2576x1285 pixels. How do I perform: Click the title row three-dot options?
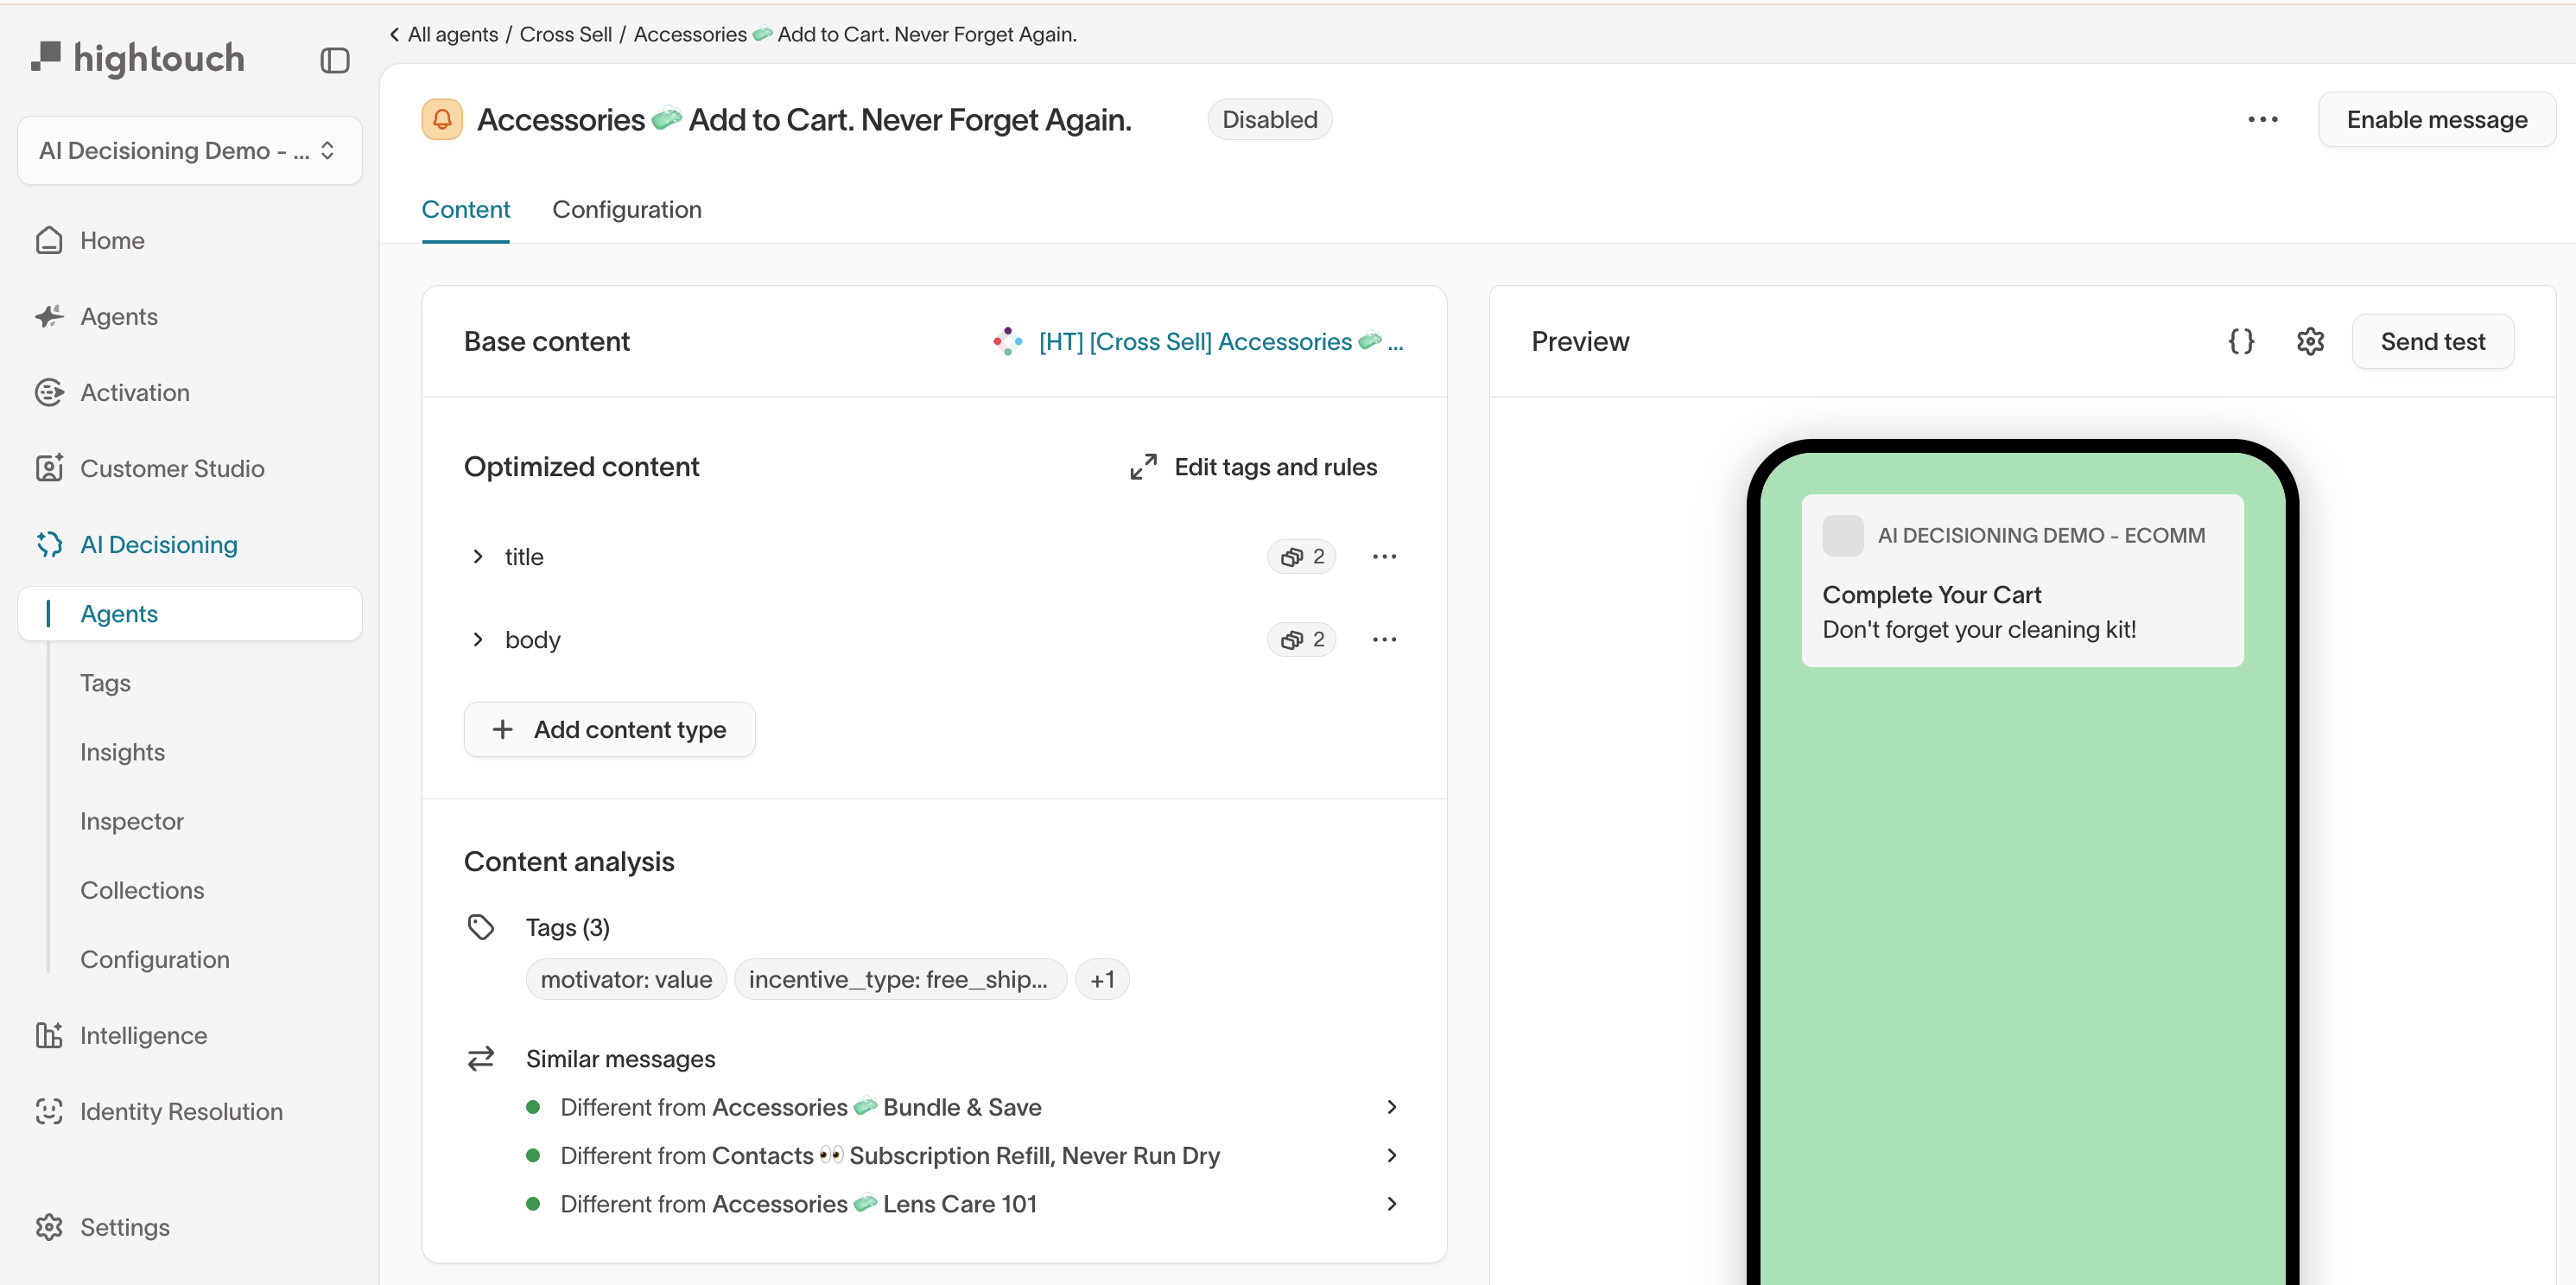point(1384,557)
